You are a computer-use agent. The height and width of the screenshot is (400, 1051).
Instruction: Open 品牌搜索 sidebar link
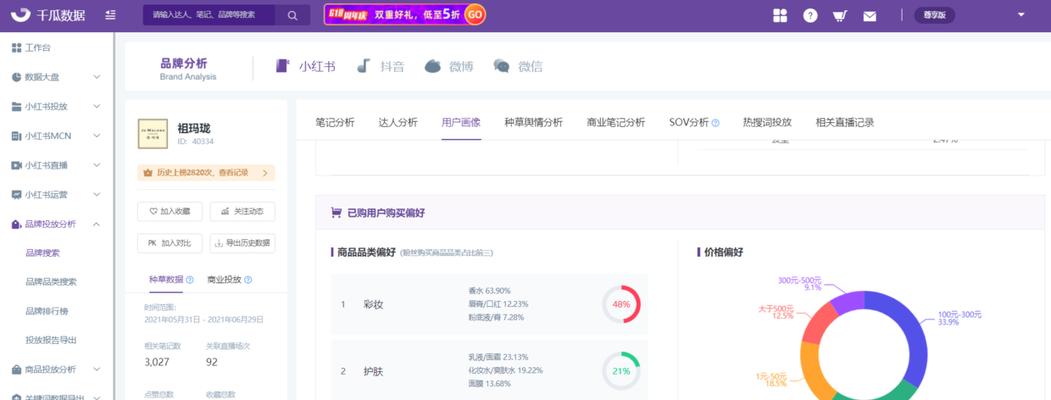(x=42, y=253)
